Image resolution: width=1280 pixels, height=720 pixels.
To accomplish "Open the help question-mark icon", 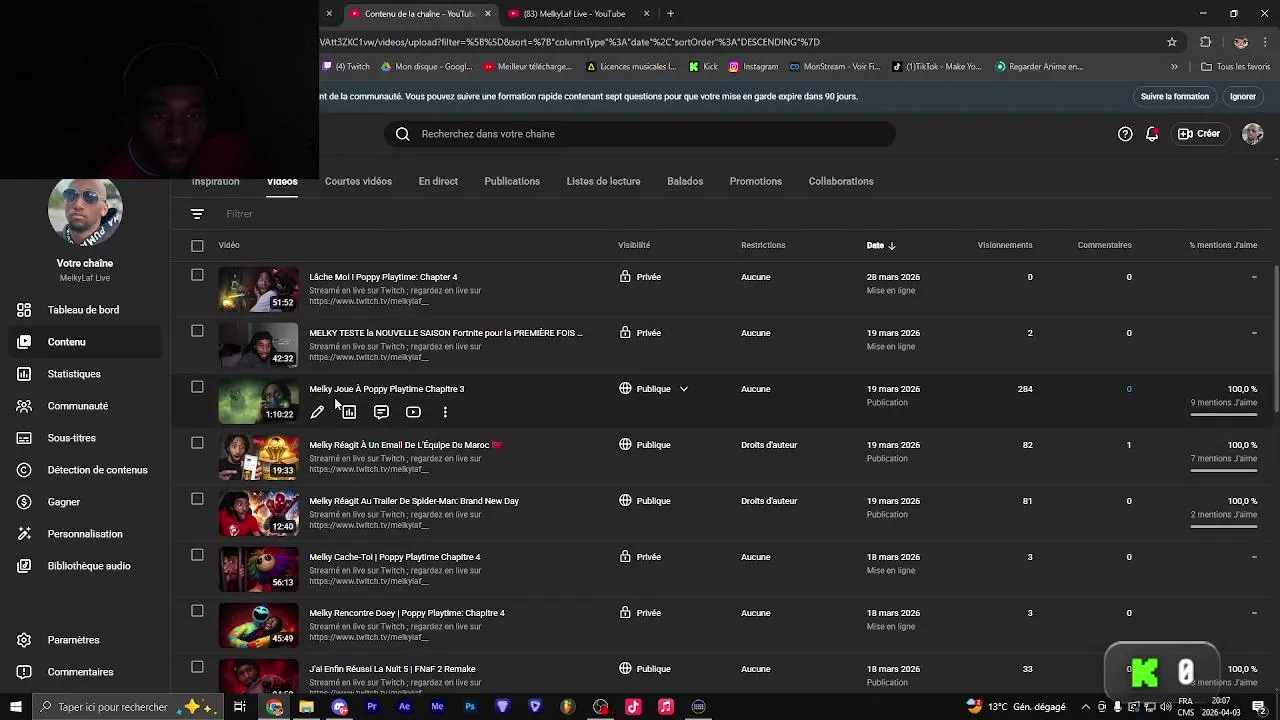I will tap(1125, 134).
